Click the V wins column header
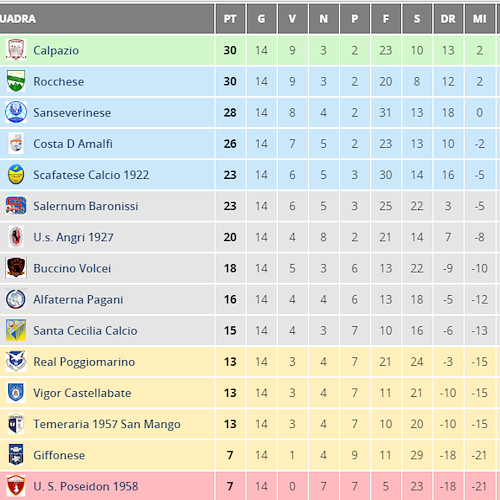The height and width of the screenshot is (500, 500). 292,19
